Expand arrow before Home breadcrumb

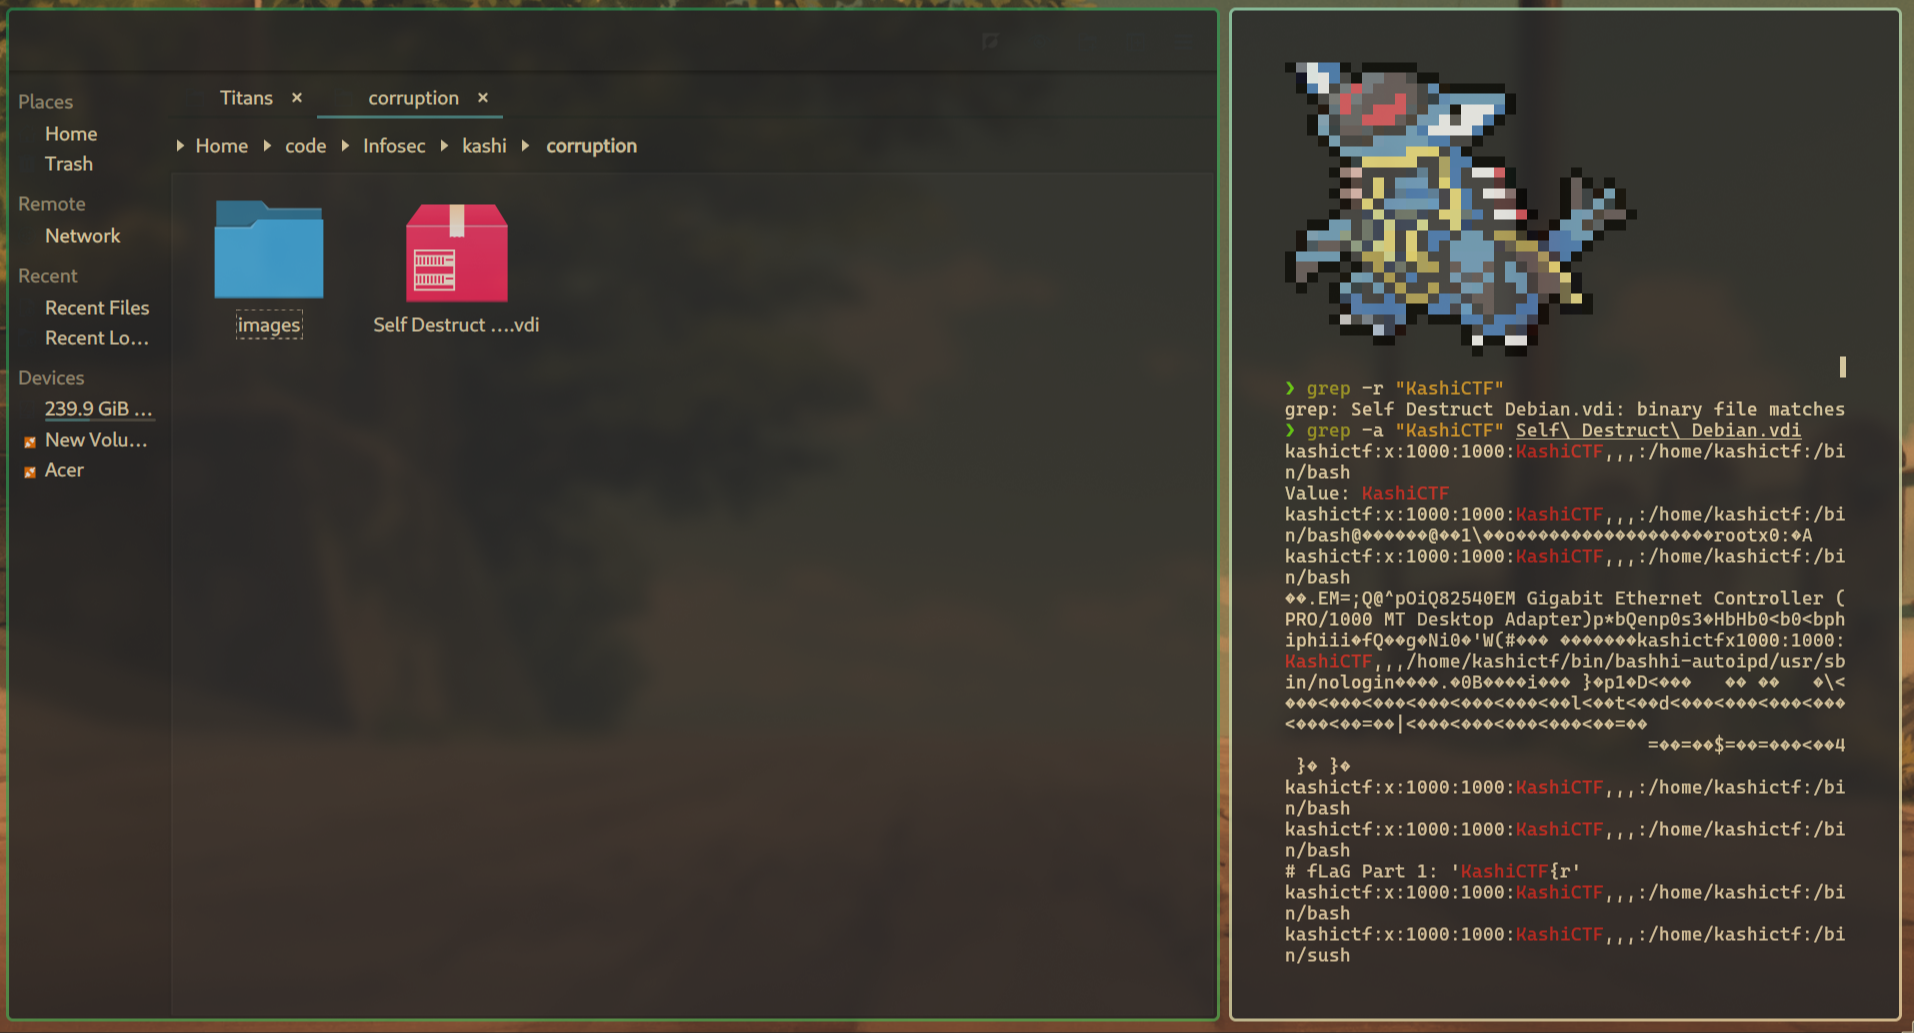pyautogui.click(x=180, y=146)
